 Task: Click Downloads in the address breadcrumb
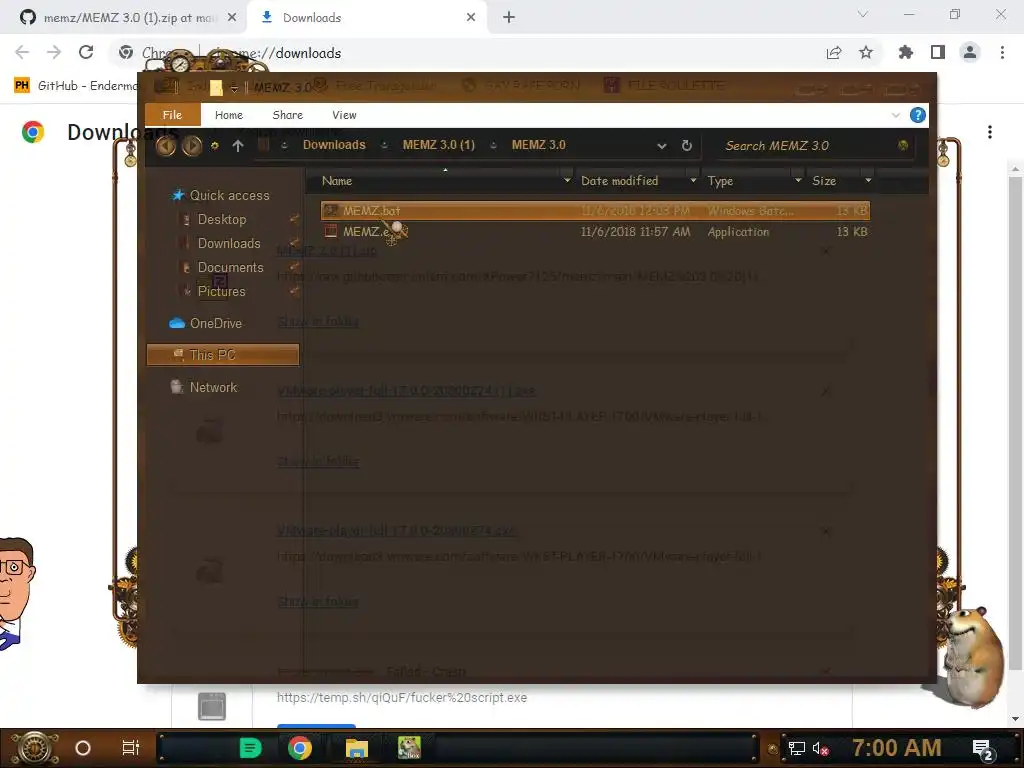334,145
